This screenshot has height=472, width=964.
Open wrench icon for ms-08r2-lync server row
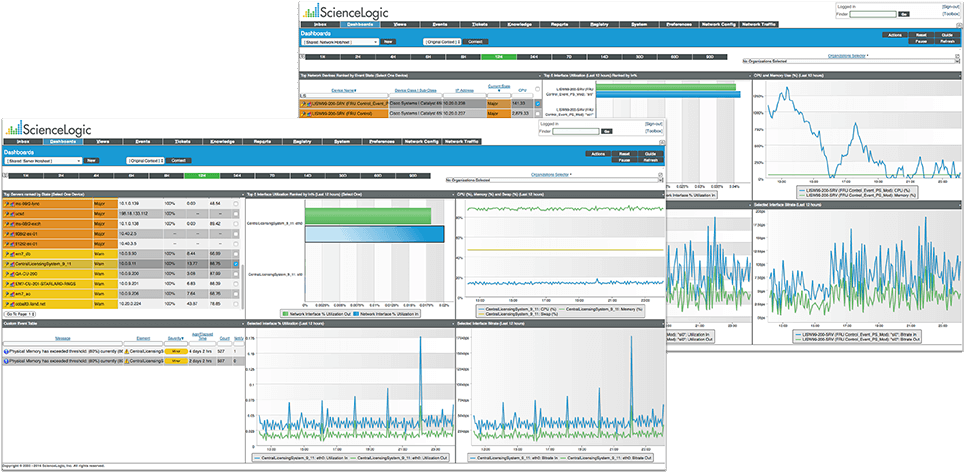tap(7, 203)
